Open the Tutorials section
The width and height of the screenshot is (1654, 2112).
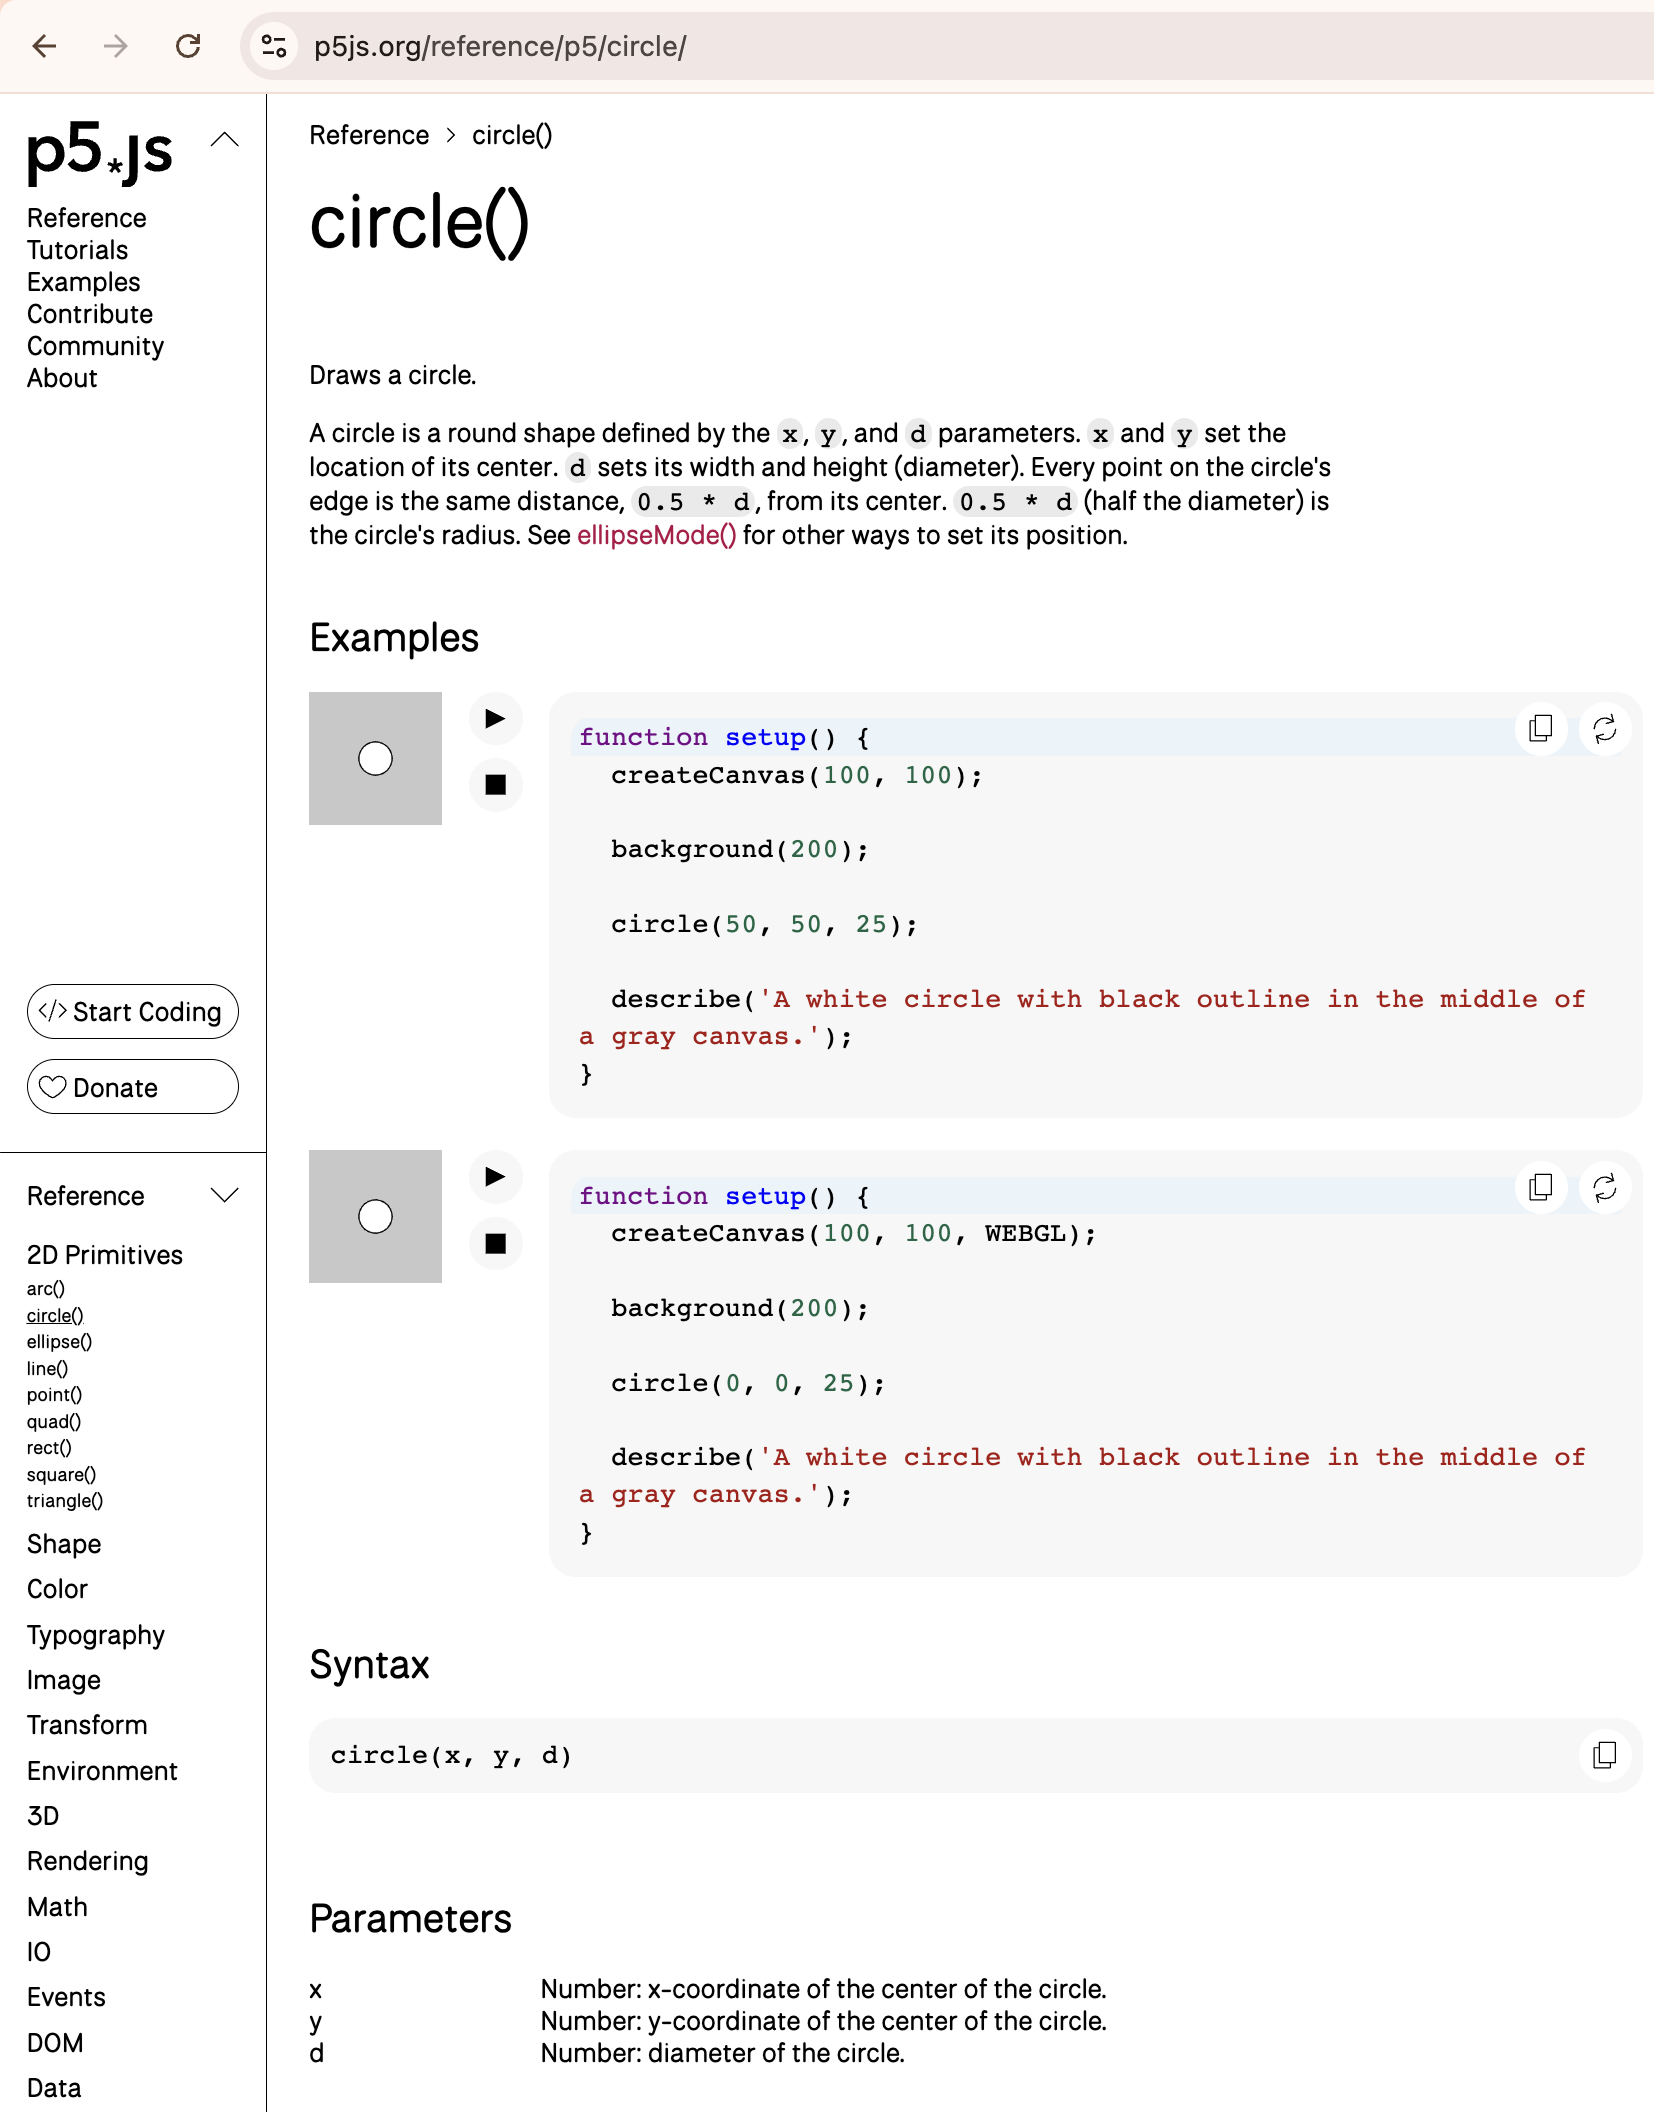(x=77, y=250)
